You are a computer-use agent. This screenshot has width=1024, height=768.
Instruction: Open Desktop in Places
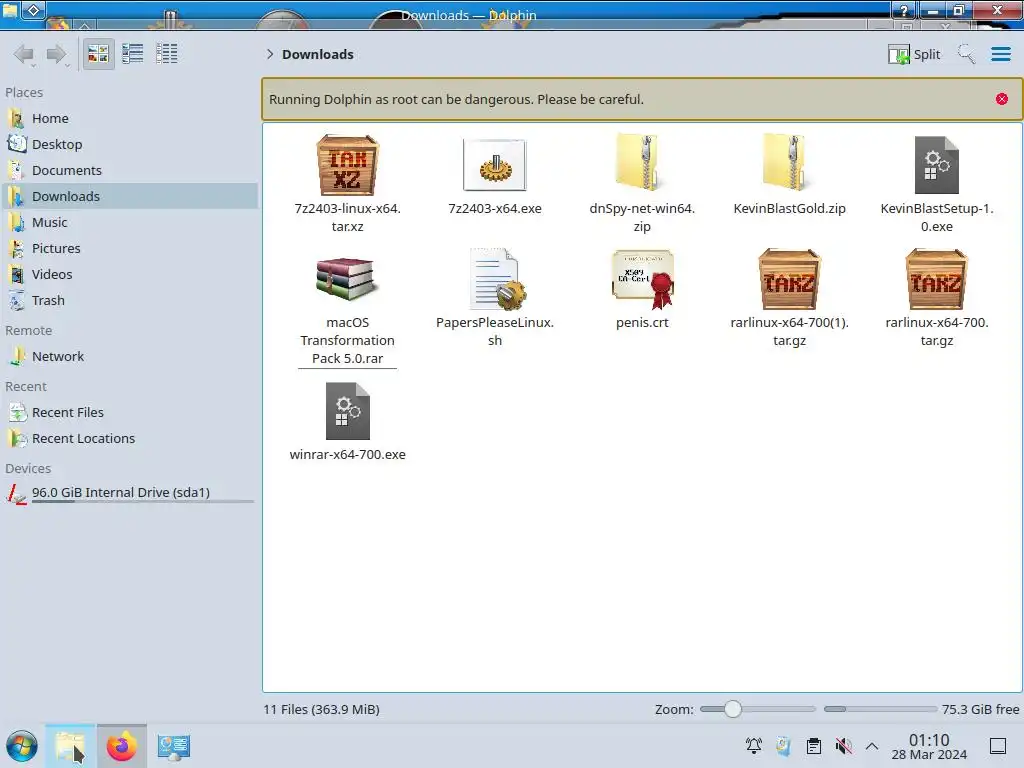(x=129, y=144)
